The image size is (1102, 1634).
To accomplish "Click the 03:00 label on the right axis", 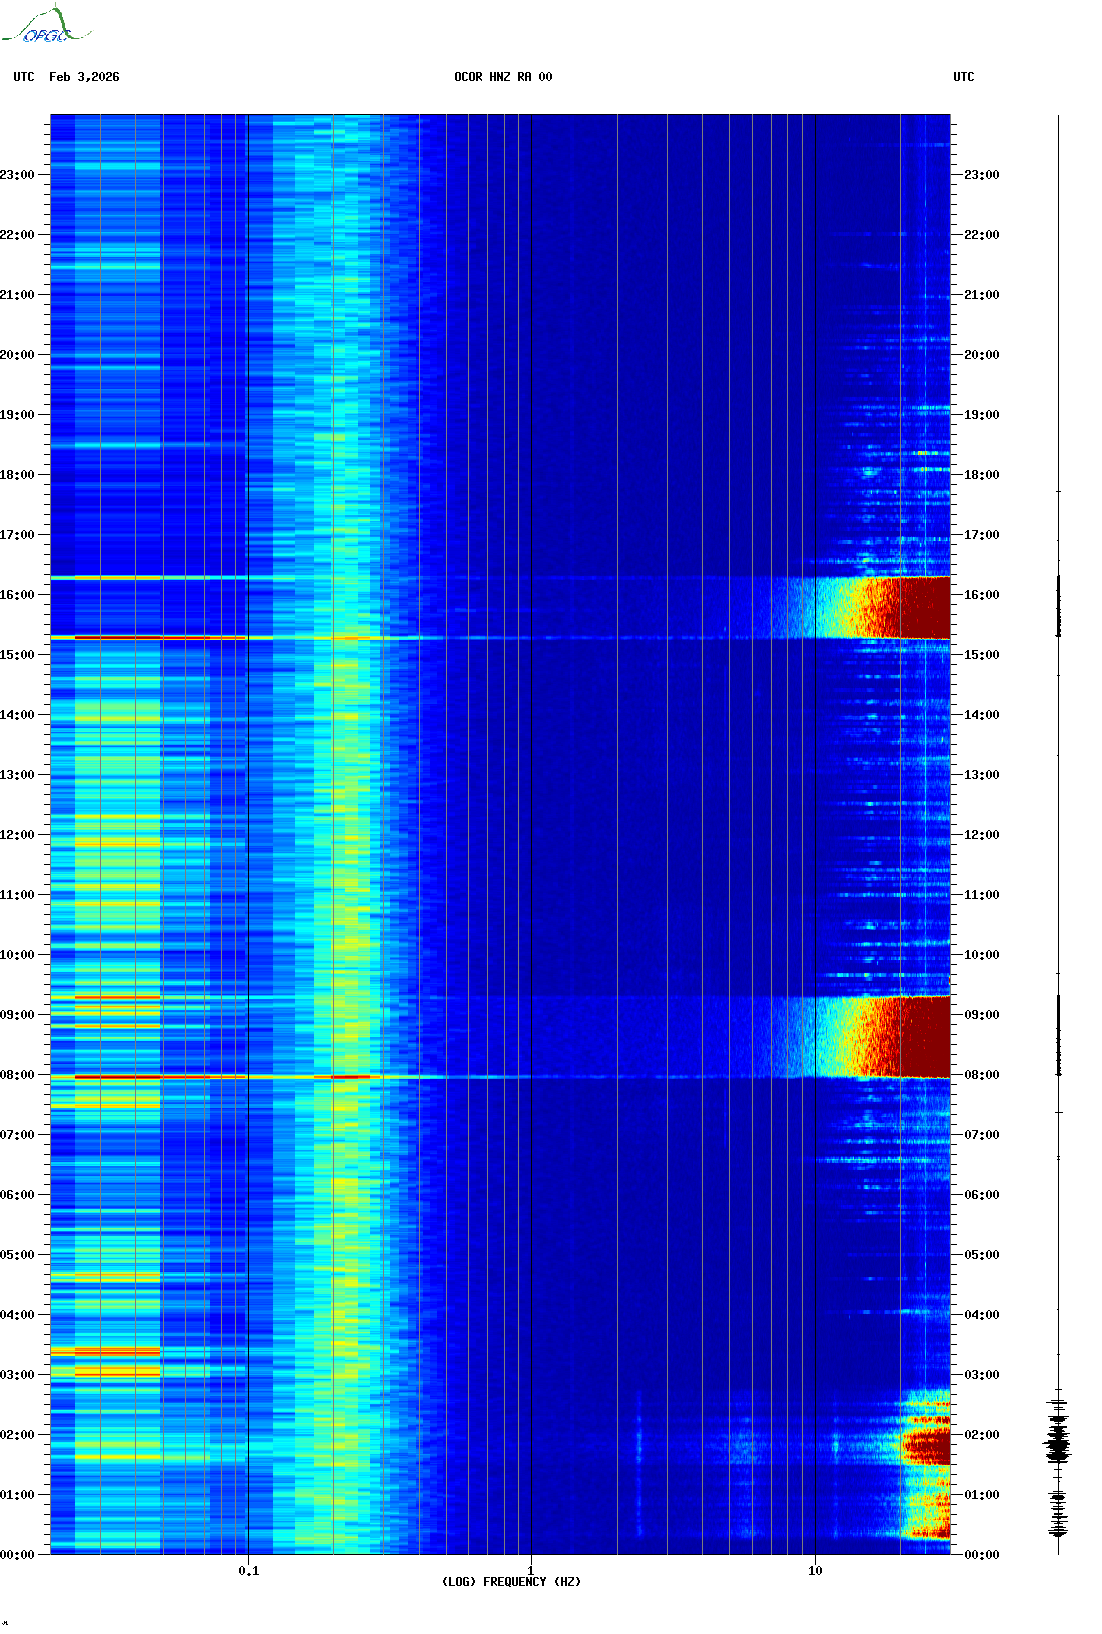I will click(981, 1375).
